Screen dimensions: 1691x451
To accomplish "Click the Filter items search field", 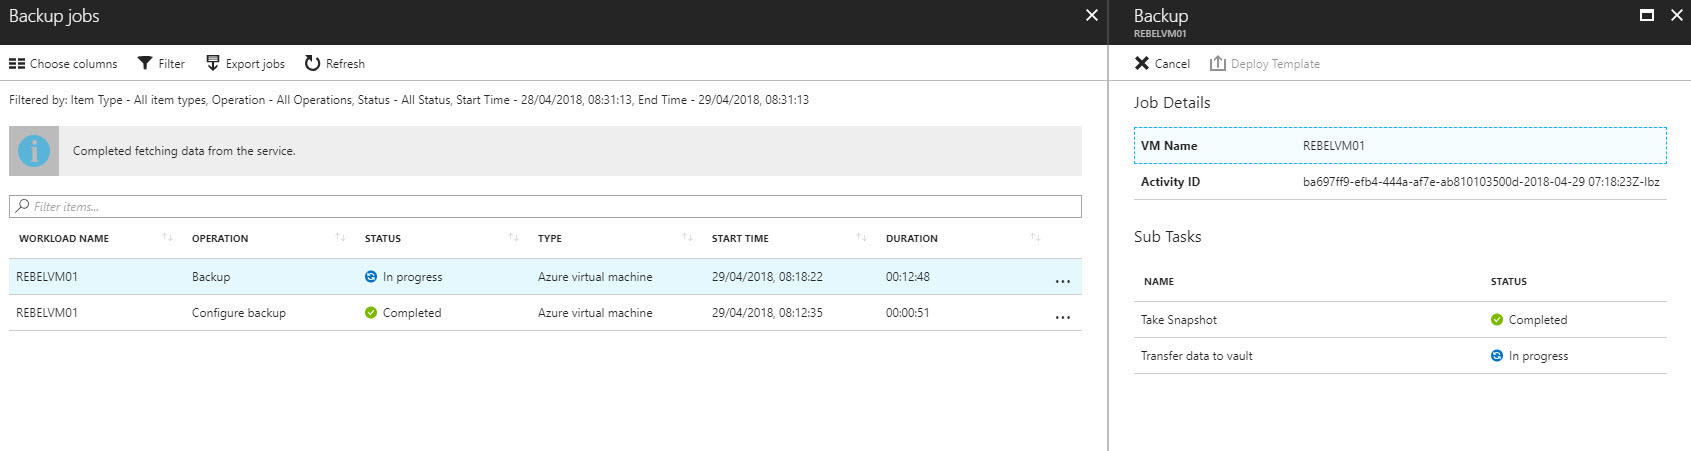I will [x=545, y=206].
